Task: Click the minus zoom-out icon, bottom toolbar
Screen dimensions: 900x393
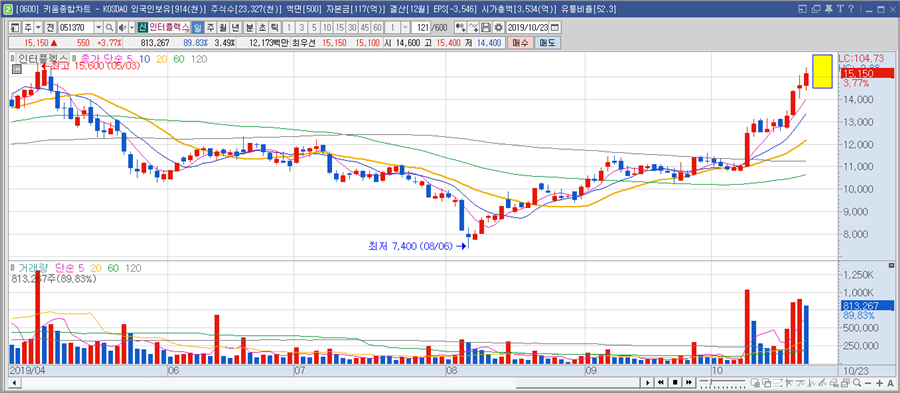Action: 868,383
